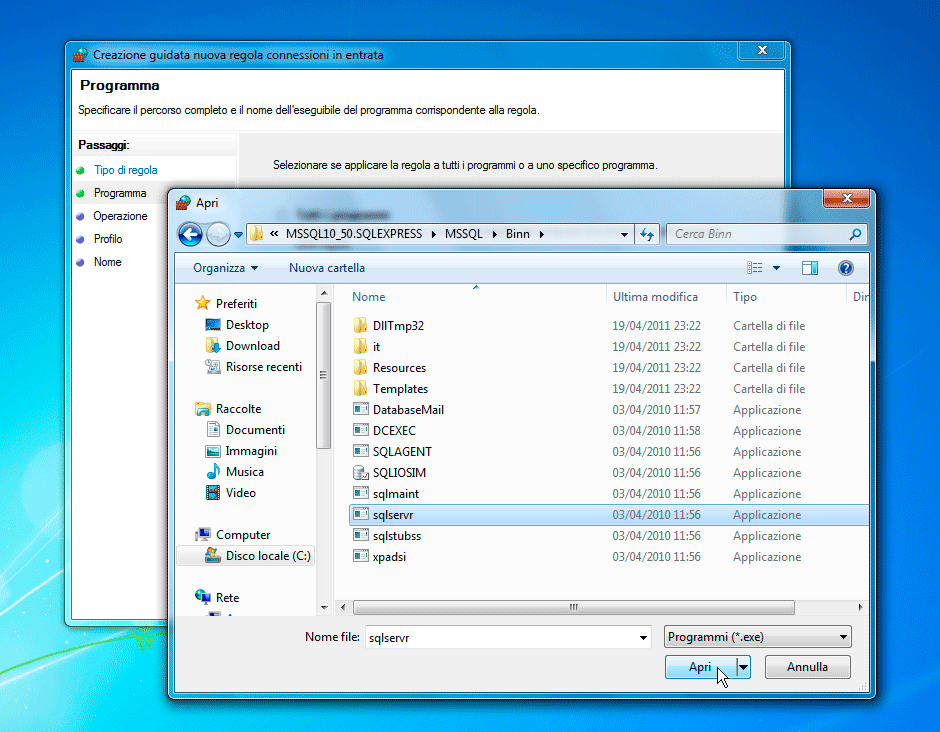The image size is (940, 732).
Task: Select Desktop in the navigation pane
Action: (247, 325)
